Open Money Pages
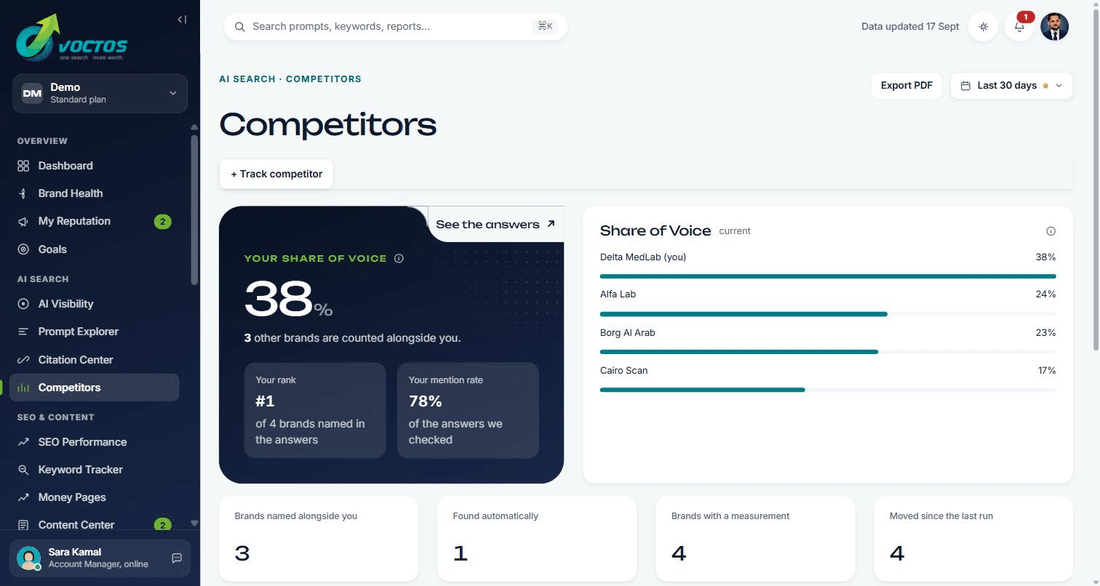The width and height of the screenshot is (1100, 586). (94, 497)
